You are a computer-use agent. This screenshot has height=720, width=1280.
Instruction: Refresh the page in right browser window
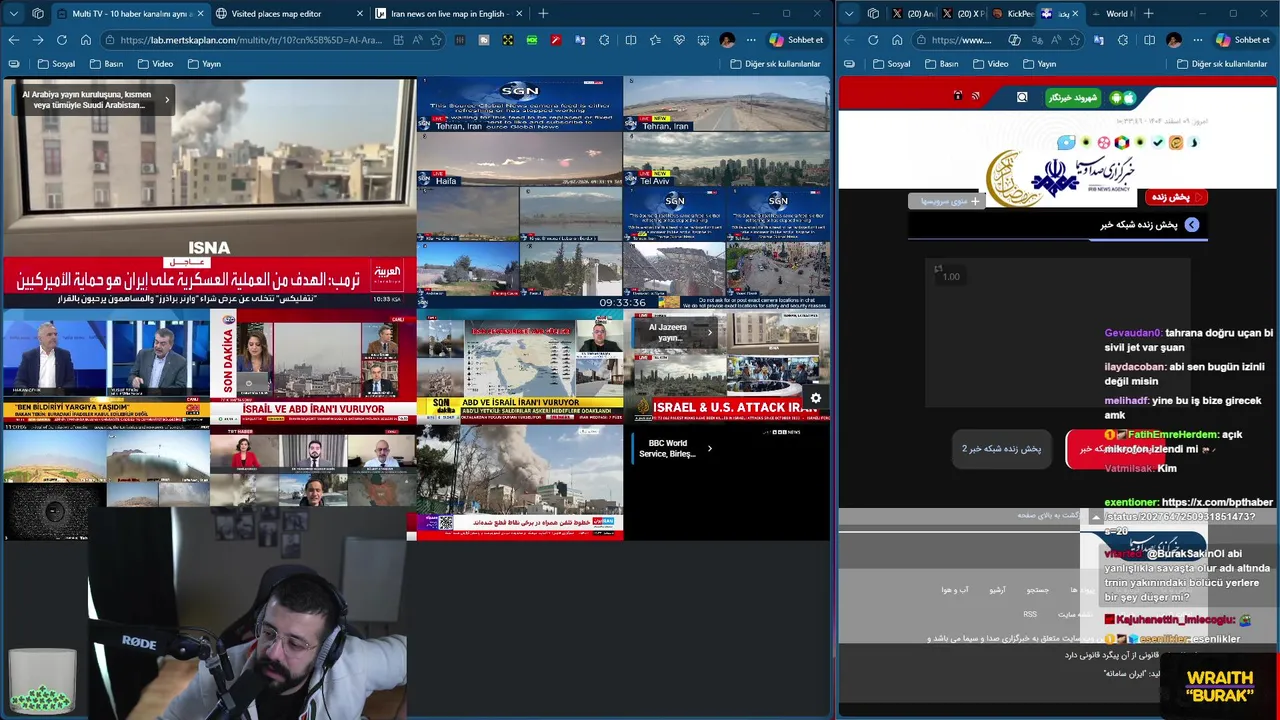[873, 40]
